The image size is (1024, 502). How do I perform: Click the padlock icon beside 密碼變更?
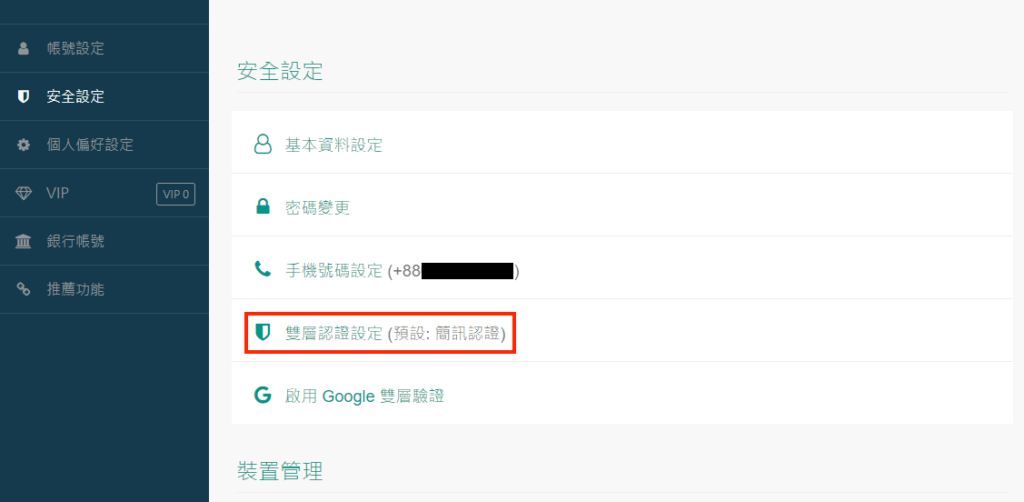(x=263, y=208)
